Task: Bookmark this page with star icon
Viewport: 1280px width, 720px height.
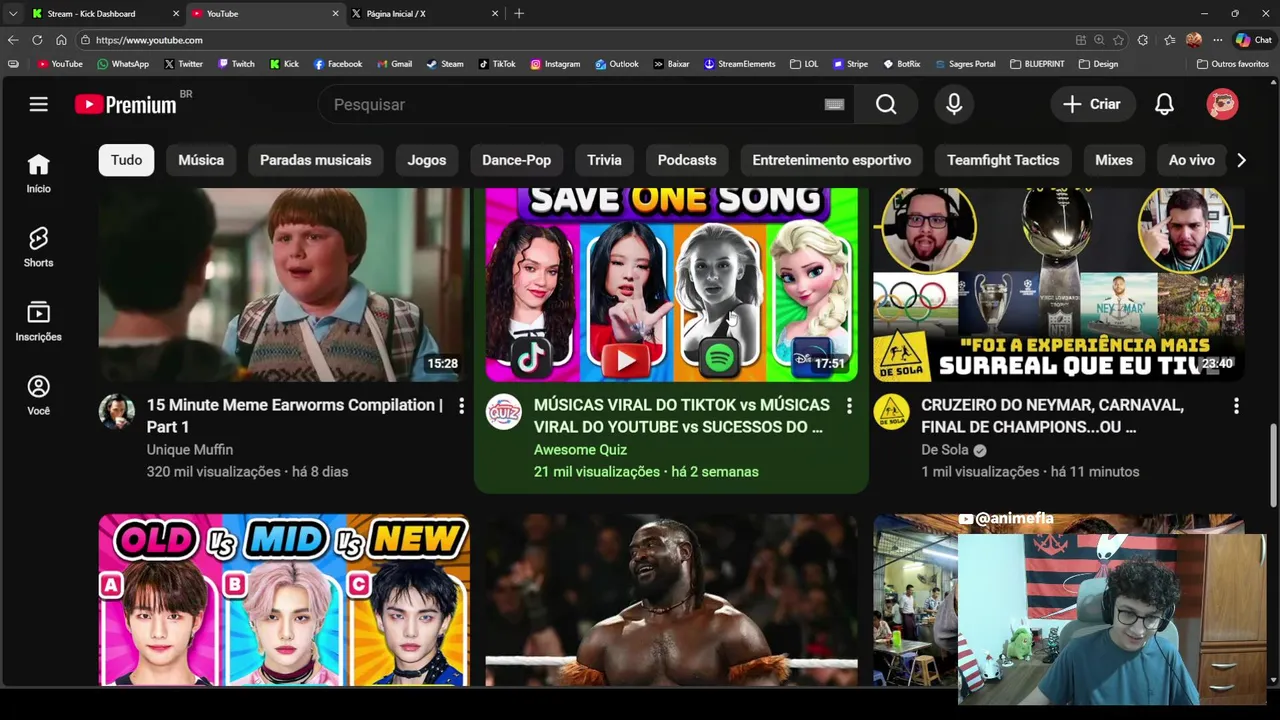Action: click(x=1118, y=40)
